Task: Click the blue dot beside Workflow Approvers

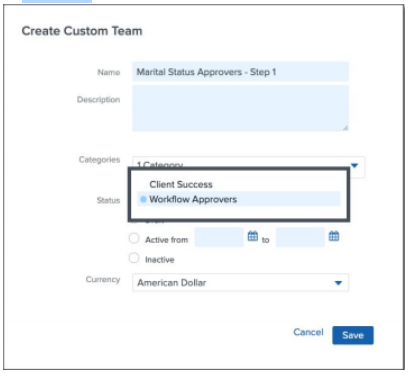Action: 143,199
